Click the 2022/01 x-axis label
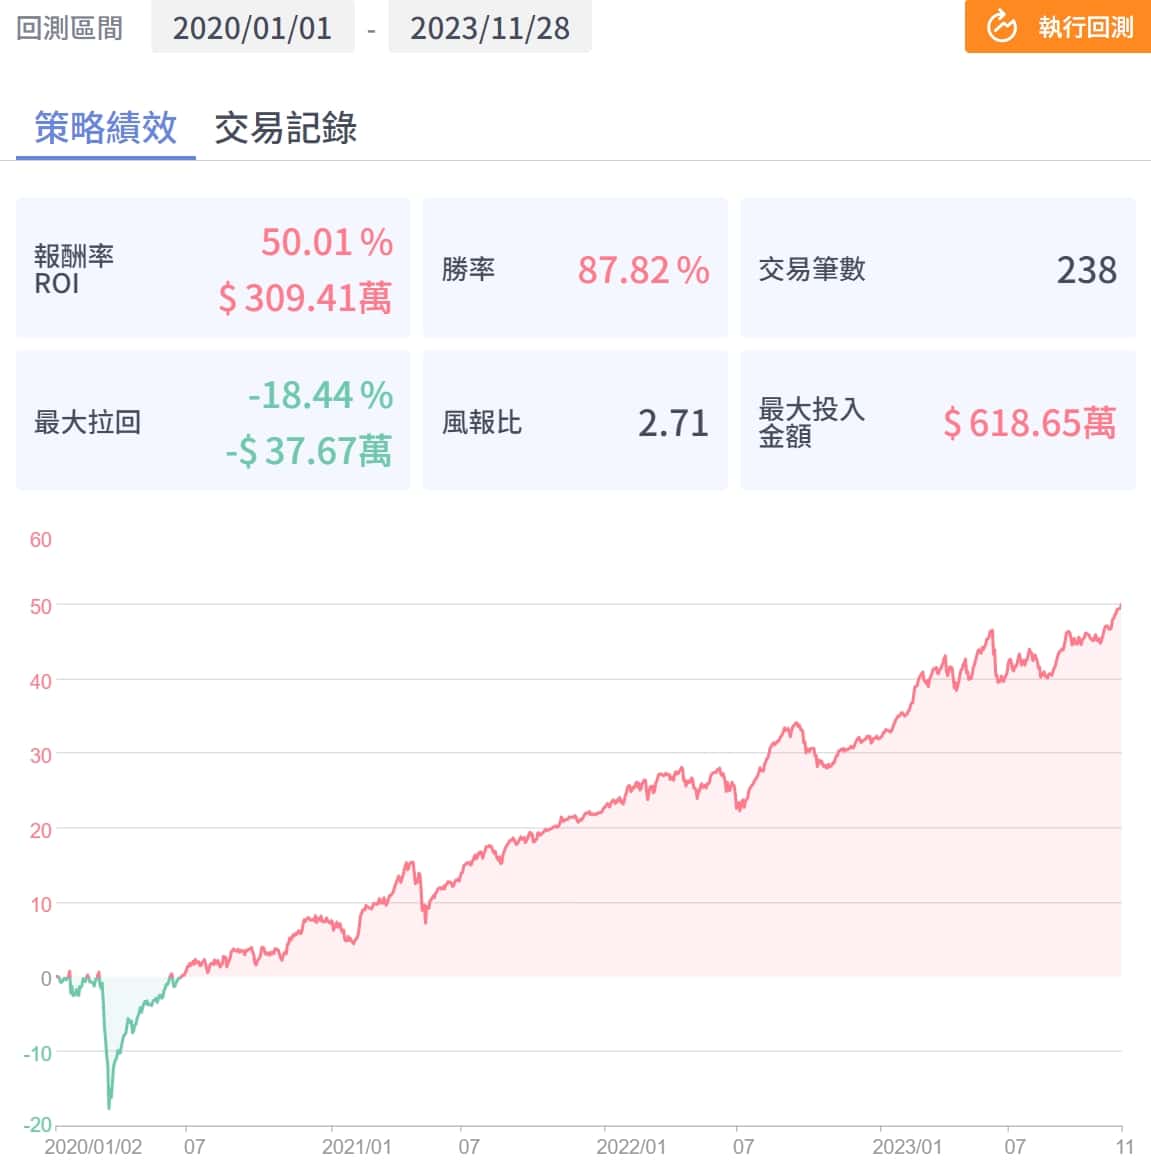The image size is (1151, 1175). pyautogui.click(x=631, y=1146)
